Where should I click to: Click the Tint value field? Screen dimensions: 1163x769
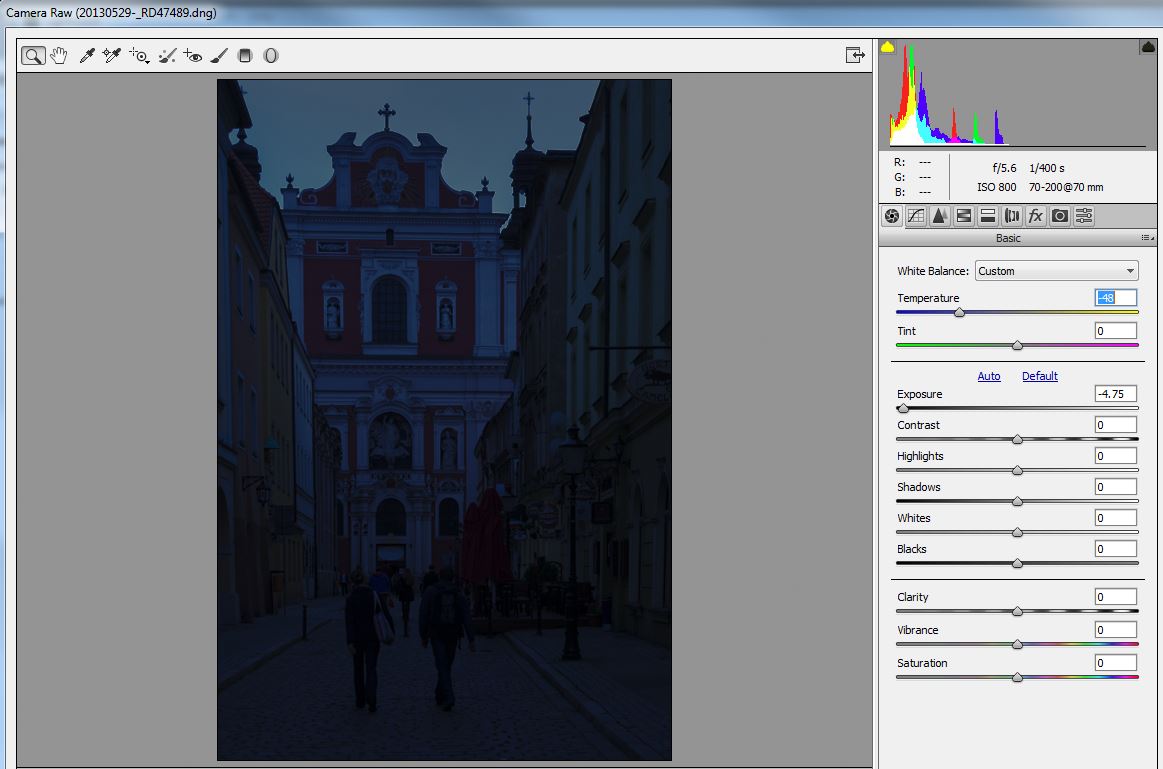coord(1116,331)
